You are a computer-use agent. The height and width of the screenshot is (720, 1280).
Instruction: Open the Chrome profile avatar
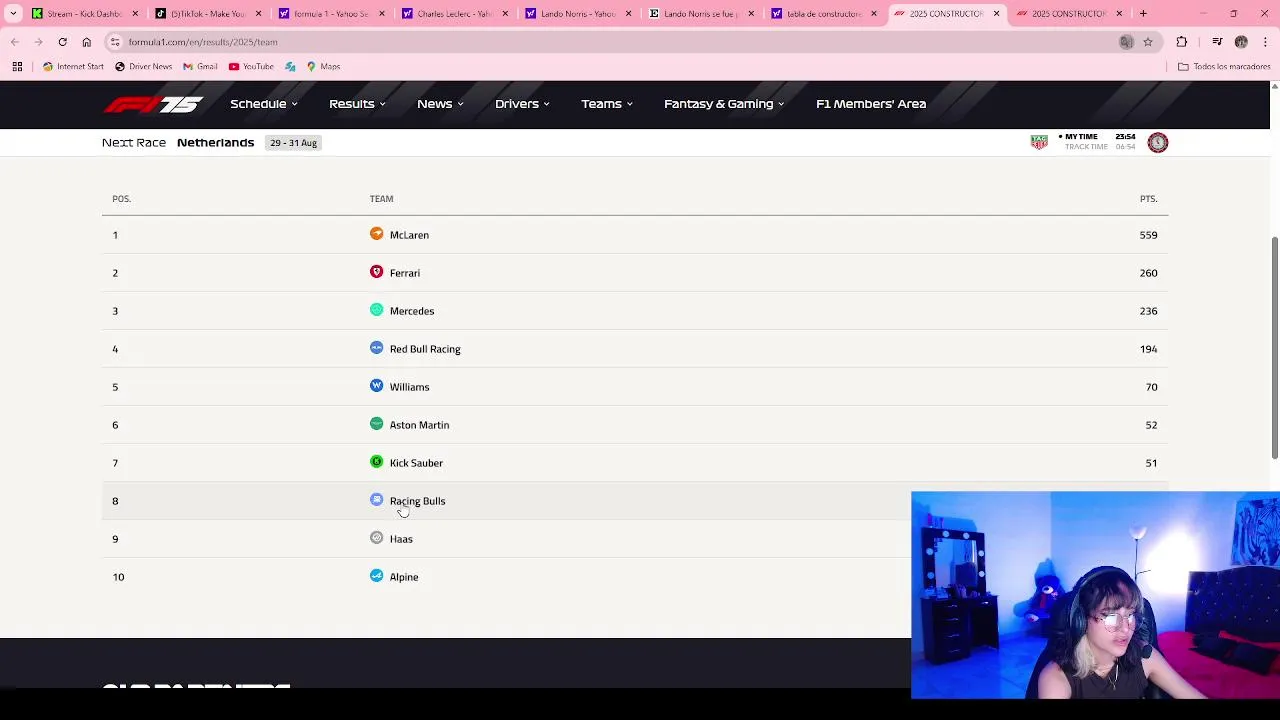click(1241, 42)
